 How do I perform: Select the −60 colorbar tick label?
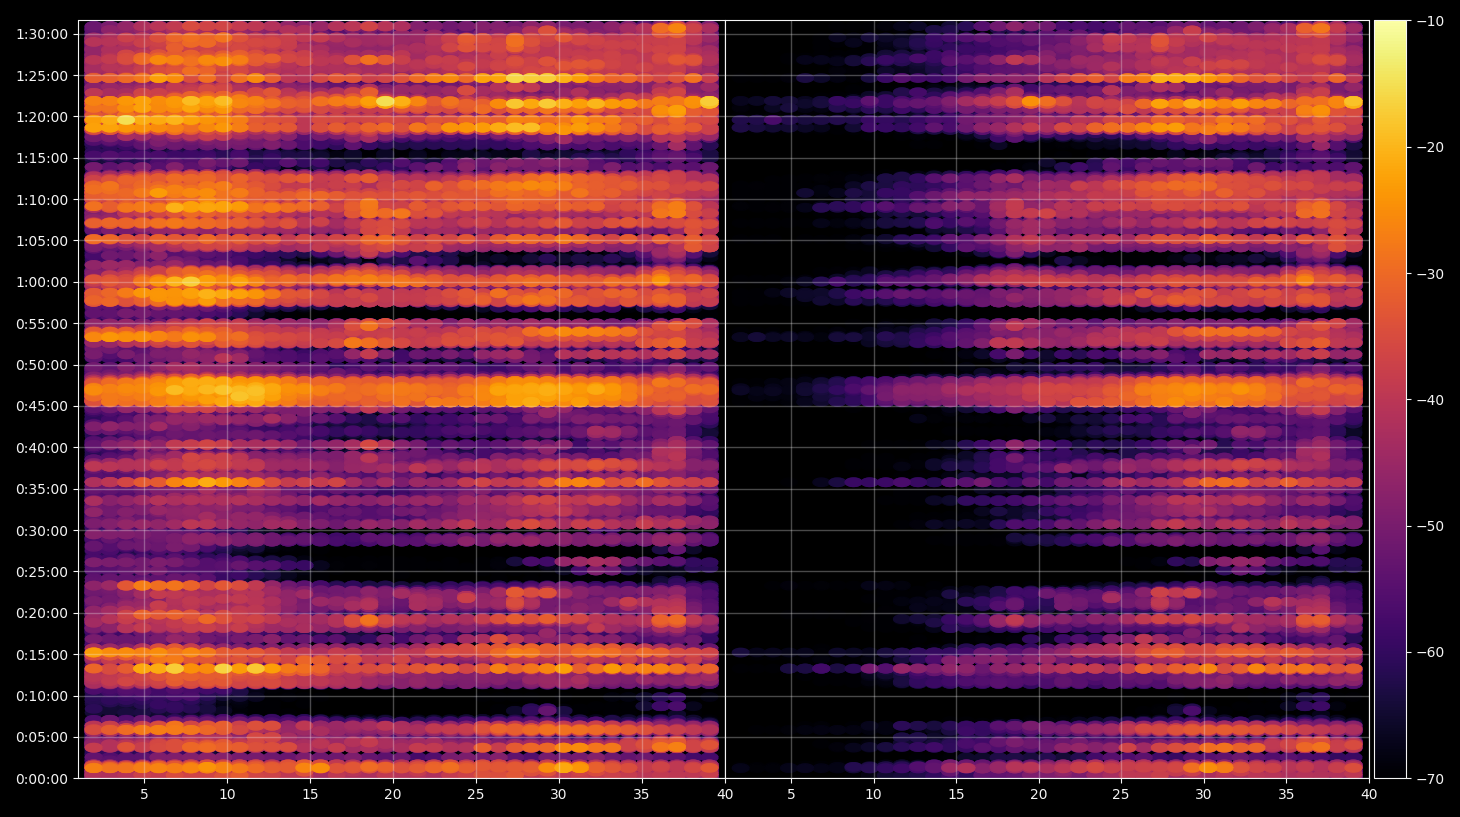click(x=1430, y=652)
